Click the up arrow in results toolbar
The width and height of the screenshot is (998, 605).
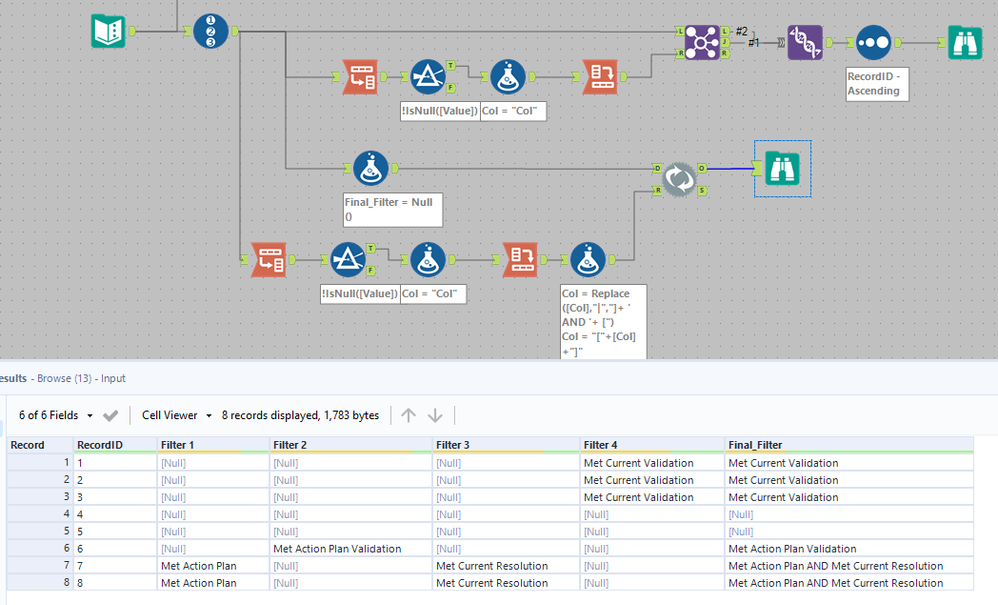[408, 415]
